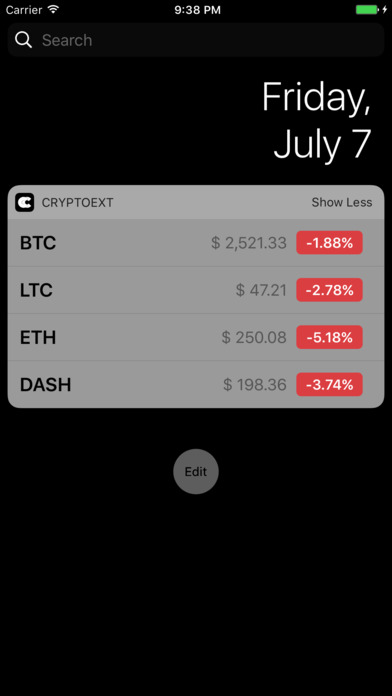
Task: Select the ETH row
Action: [x=196, y=337]
